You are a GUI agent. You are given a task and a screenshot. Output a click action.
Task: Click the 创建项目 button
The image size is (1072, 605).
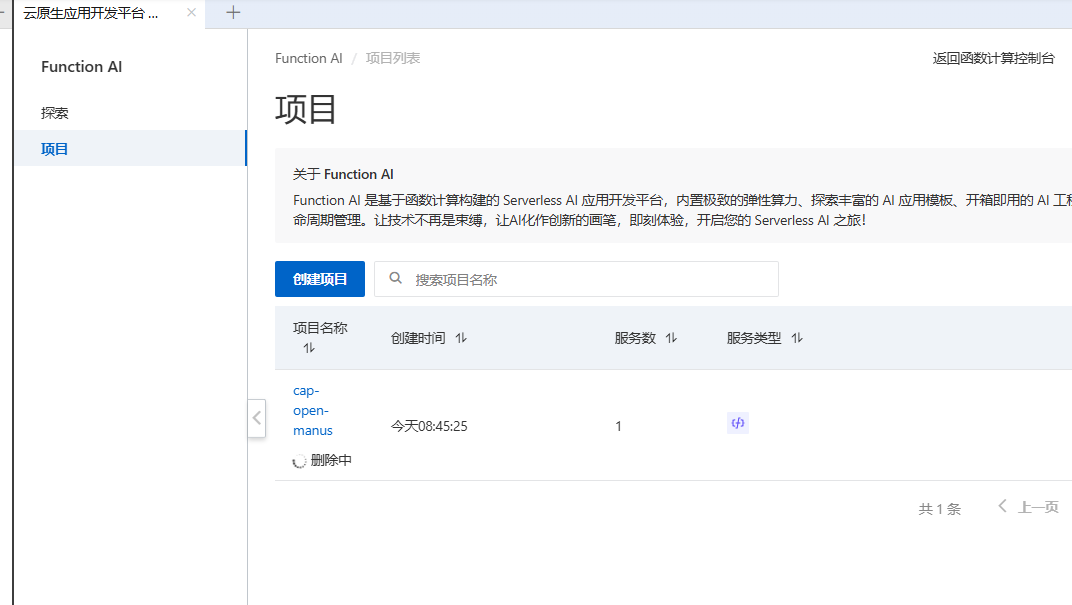[320, 279]
